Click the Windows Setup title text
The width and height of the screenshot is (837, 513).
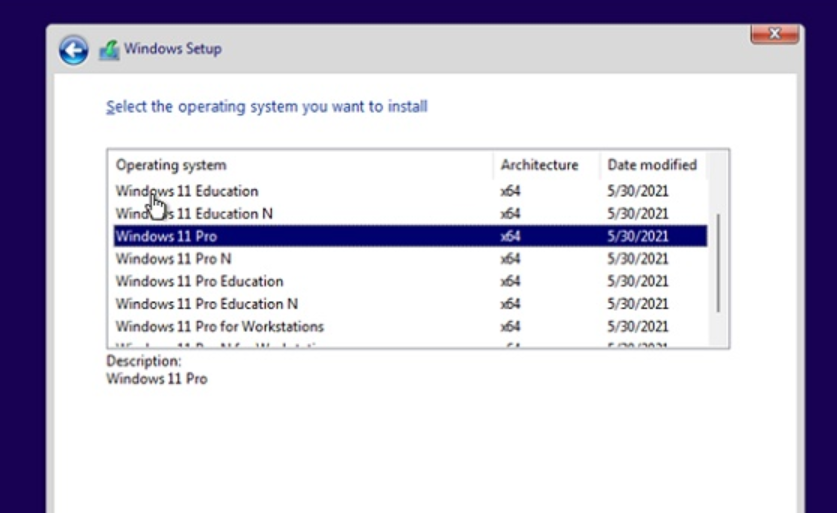coord(173,49)
